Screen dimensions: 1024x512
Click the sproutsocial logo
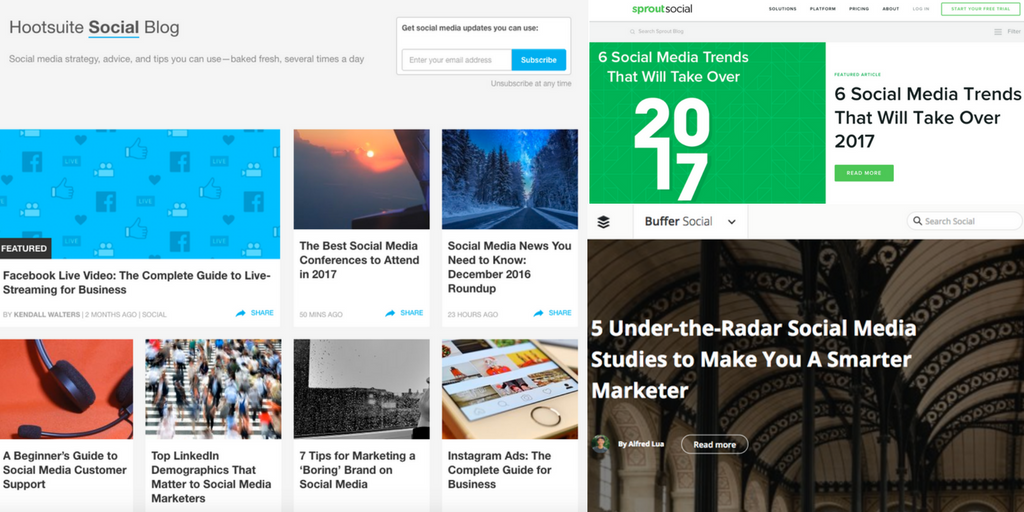point(662,9)
